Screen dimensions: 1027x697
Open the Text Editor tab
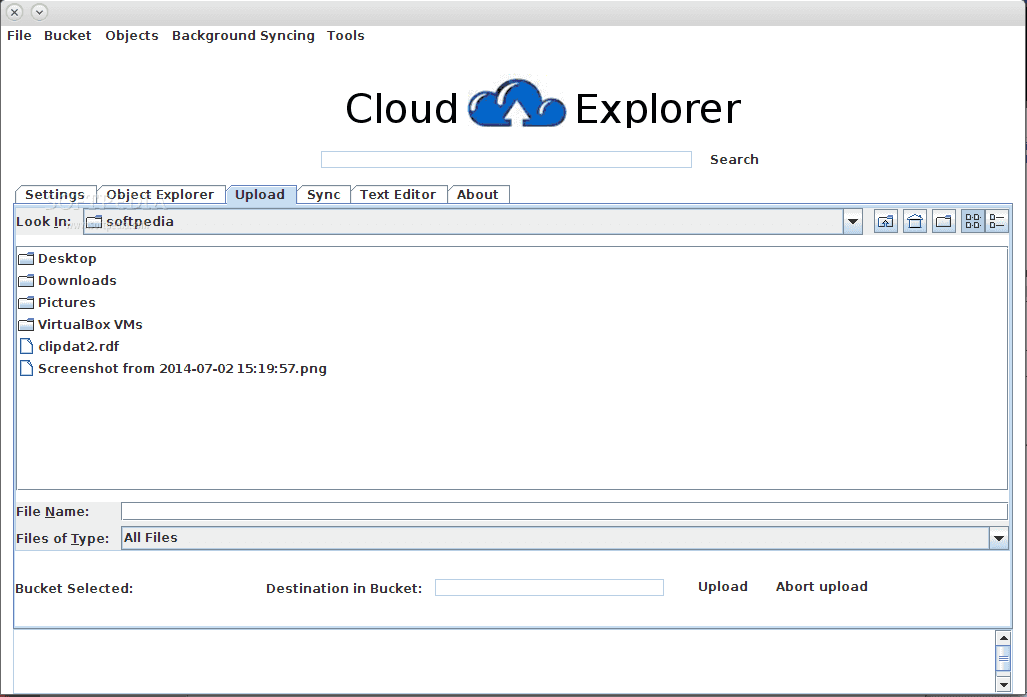click(x=398, y=195)
